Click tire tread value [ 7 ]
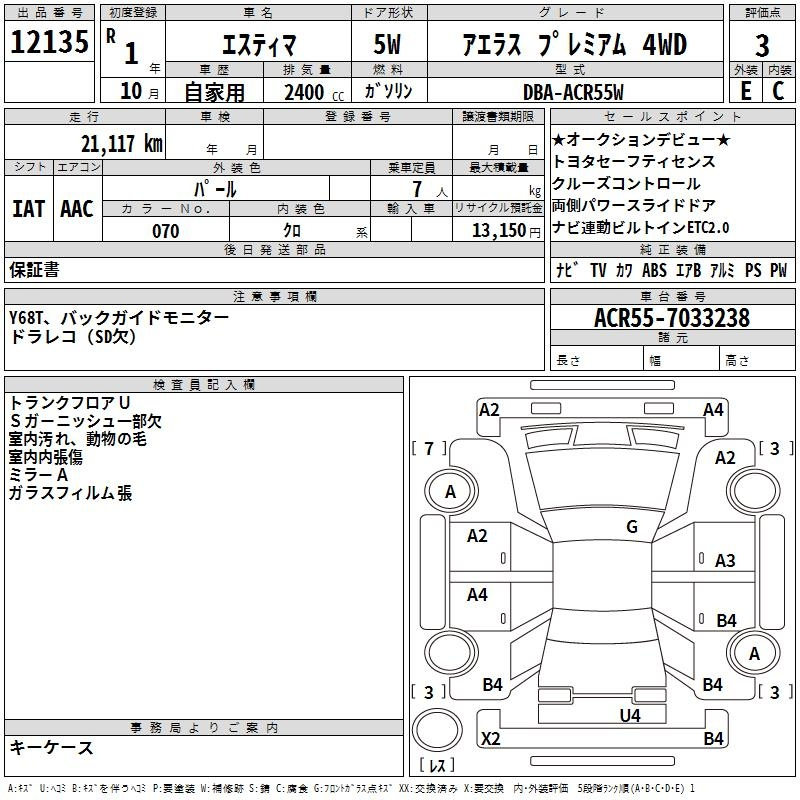Viewport: 800px width, 800px height. (429, 448)
